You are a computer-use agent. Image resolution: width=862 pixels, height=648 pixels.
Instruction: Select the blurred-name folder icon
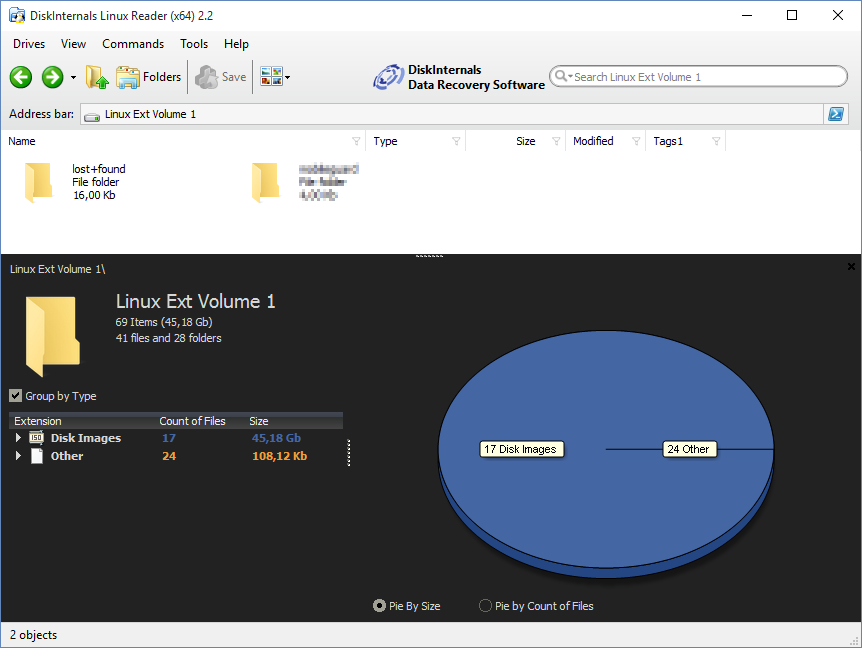coord(266,182)
